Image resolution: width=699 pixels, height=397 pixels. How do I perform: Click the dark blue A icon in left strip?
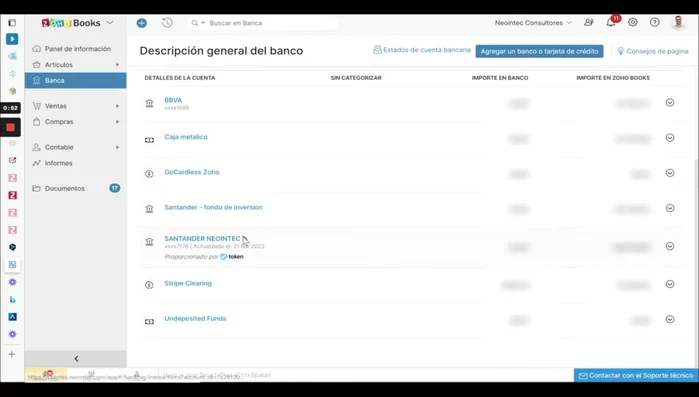(12, 317)
